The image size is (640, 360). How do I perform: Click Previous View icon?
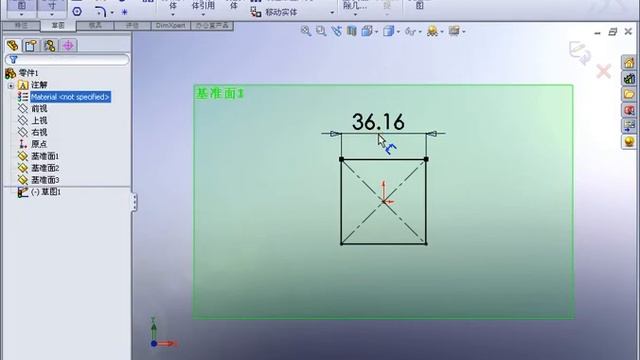(336, 31)
